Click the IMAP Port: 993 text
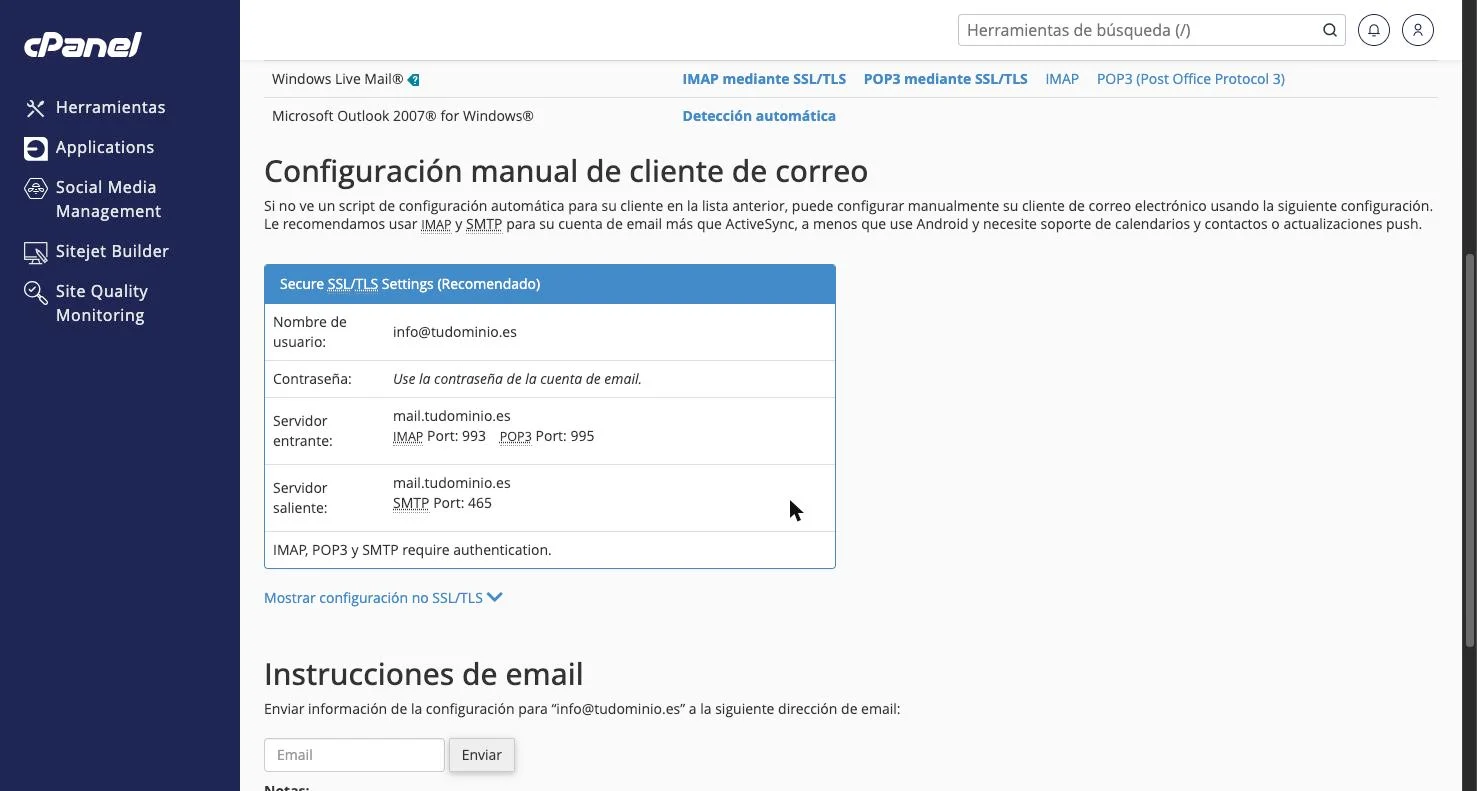Image resolution: width=1477 pixels, height=791 pixels. click(439, 436)
